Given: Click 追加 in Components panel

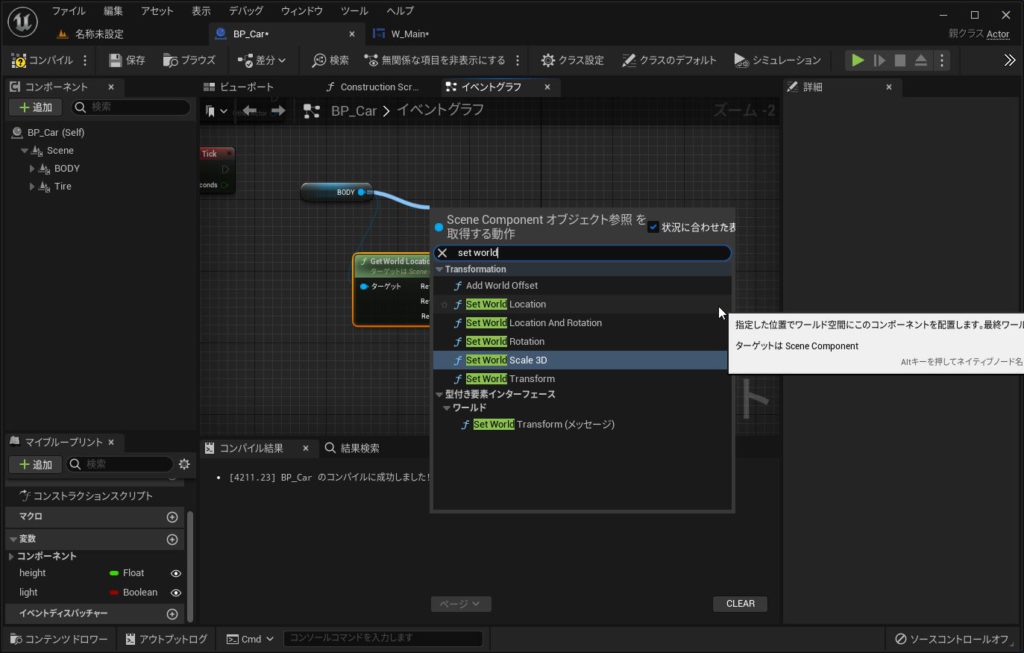Looking at the screenshot, I should click(x=35, y=107).
